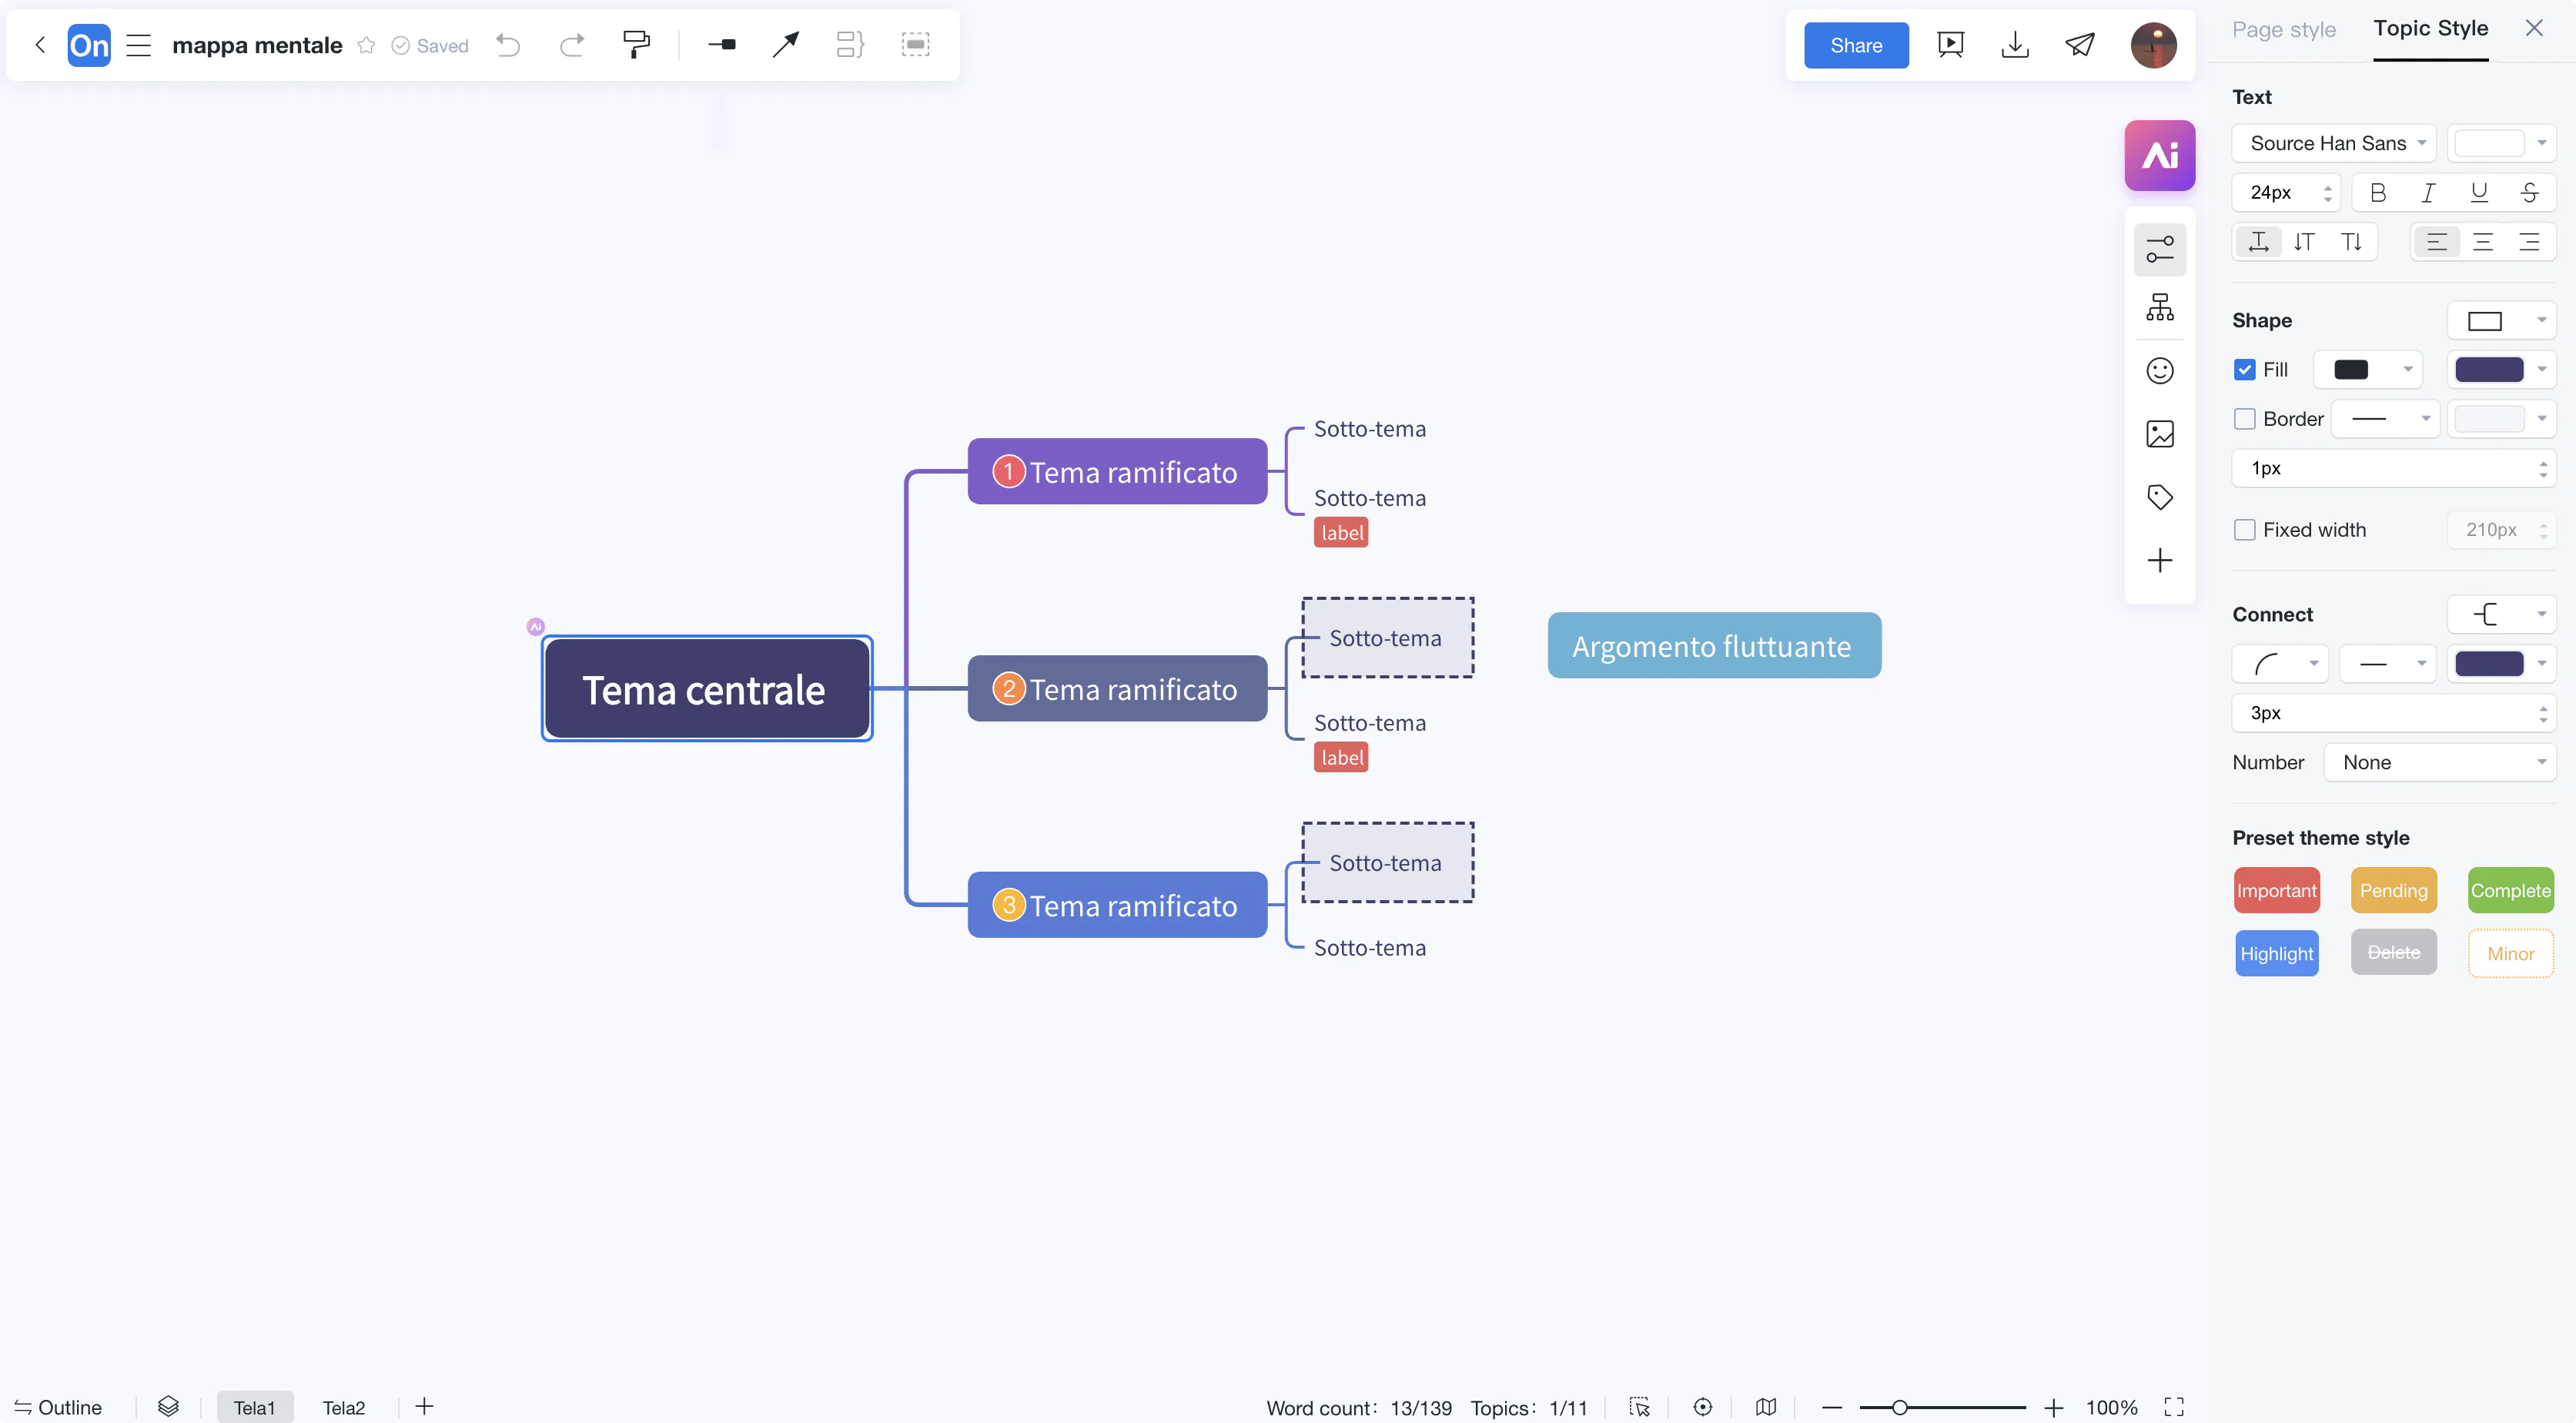Image resolution: width=2576 pixels, height=1423 pixels.
Task: Insert a relationship arrow line
Action: point(786,45)
